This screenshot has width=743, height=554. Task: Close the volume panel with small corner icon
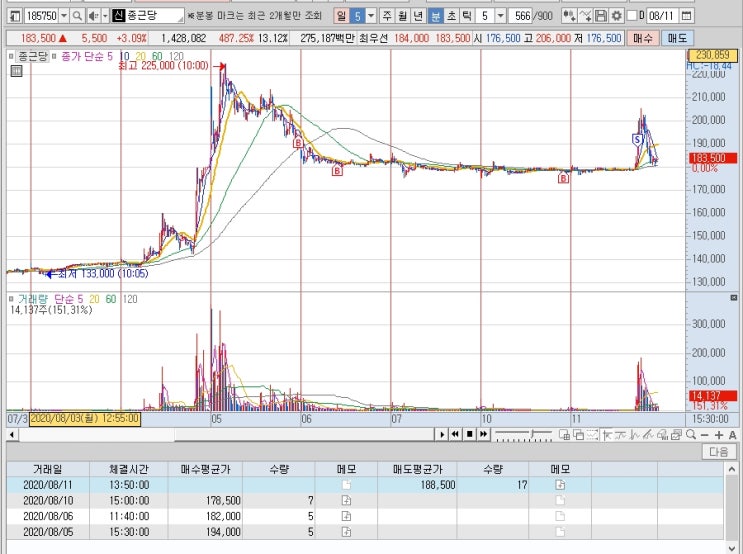[x=734, y=298]
